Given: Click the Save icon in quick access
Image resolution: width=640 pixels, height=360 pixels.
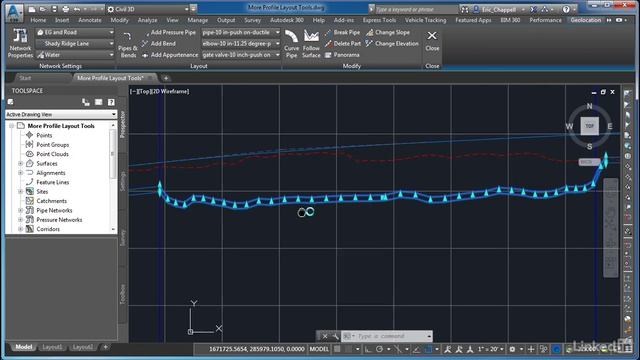Looking at the screenshot, I should pyautogui.click(x=54, y=9).
